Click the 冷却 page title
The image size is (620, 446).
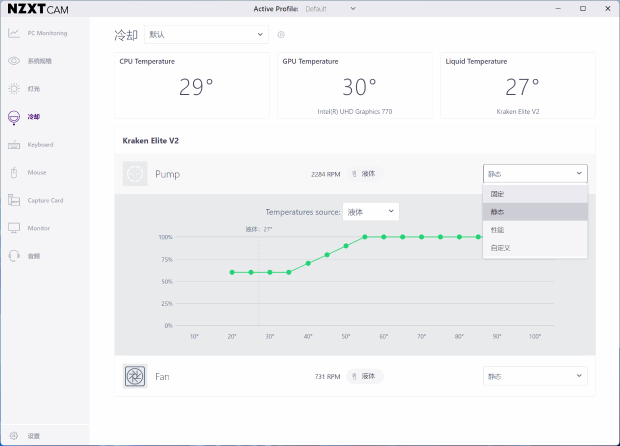coord(126,35)
